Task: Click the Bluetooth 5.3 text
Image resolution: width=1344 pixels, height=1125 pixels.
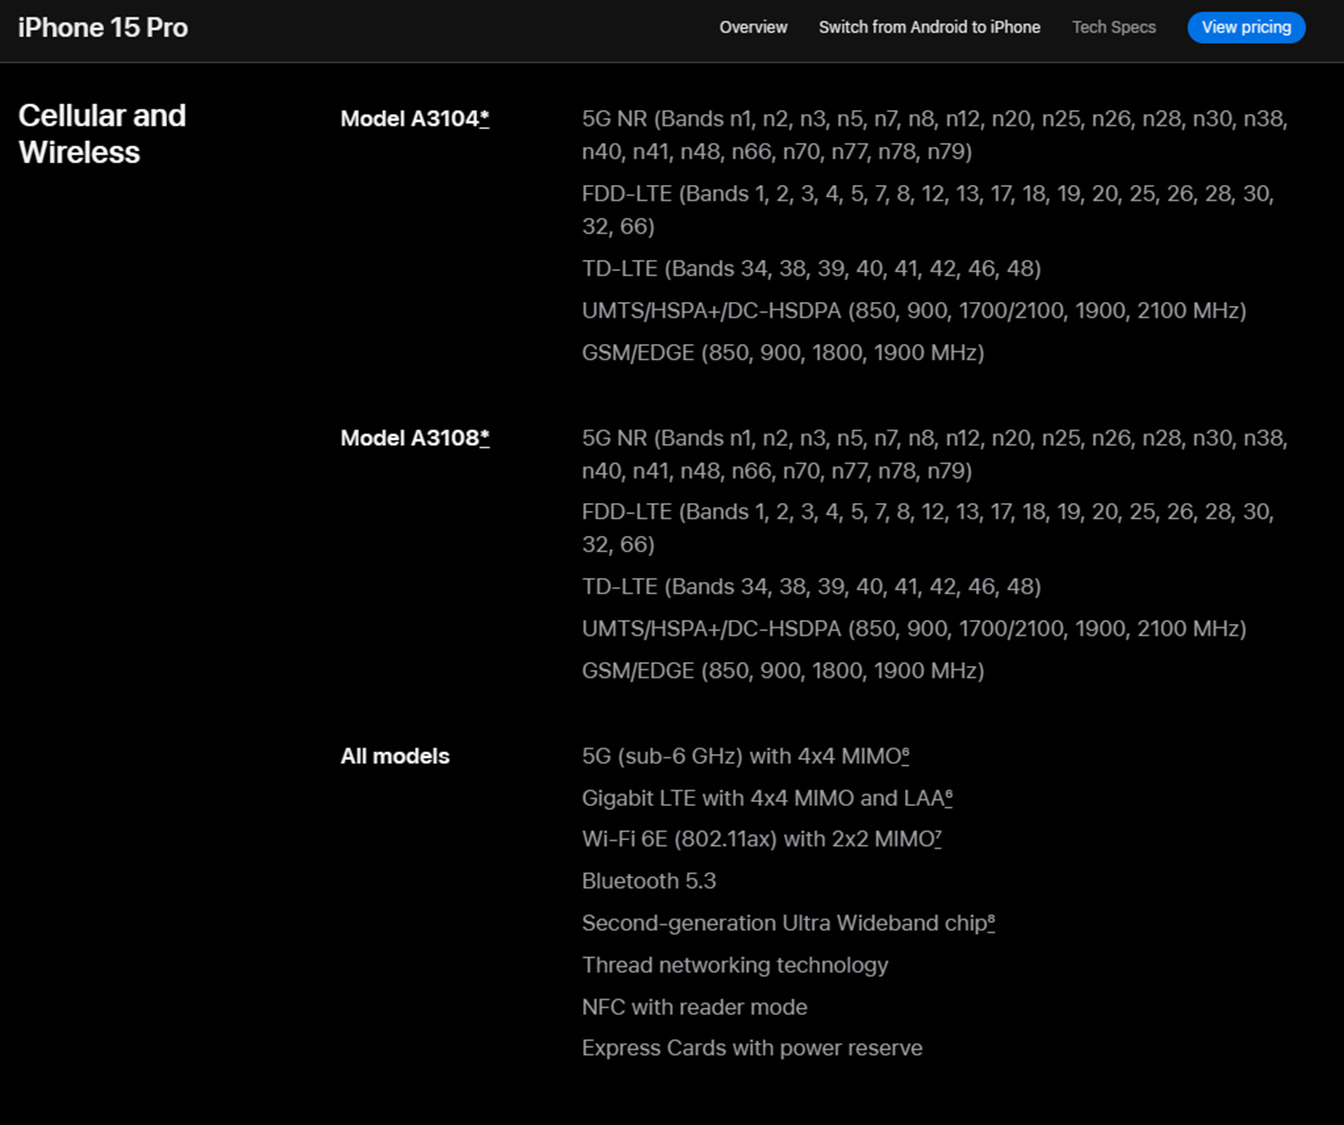Action: [x=649, y=881]
